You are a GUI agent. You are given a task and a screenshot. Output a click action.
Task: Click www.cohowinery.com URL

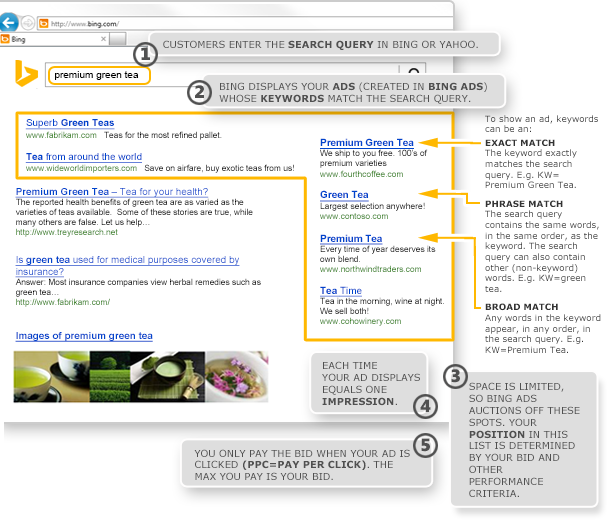pos(360,321)
